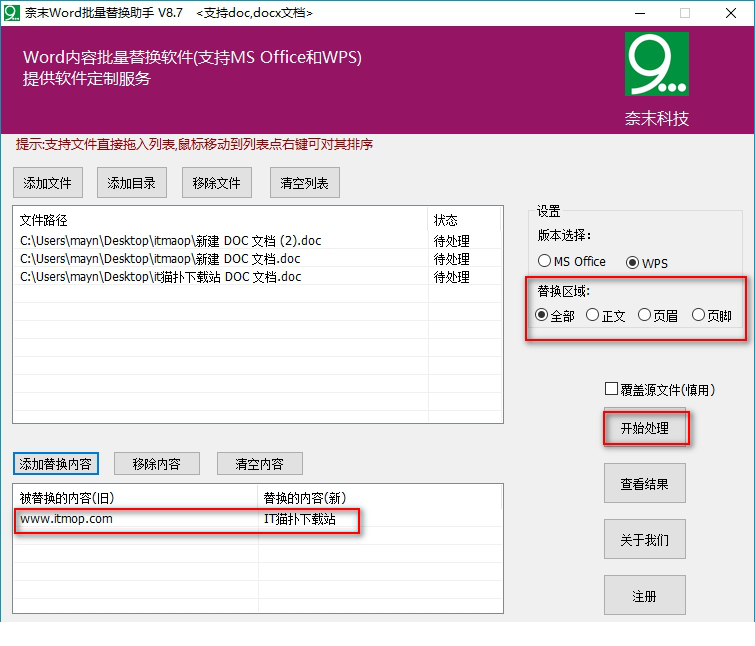Start processing with 开始处理 button
755x646 pixels.
click(x=644, y=428)
